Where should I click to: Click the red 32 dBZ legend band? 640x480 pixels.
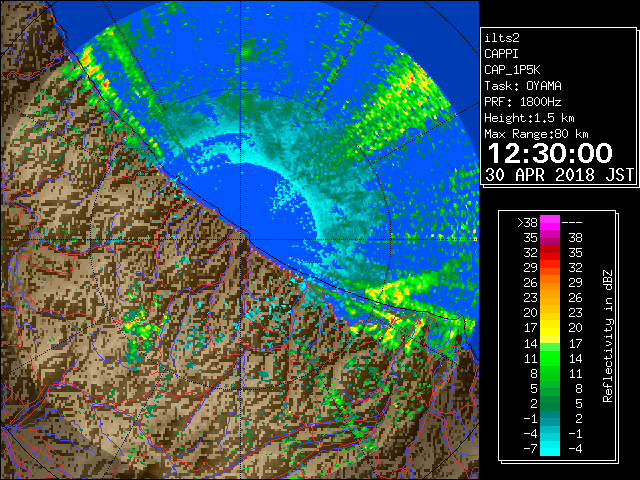pyautogui.click(x=550, y=253)
